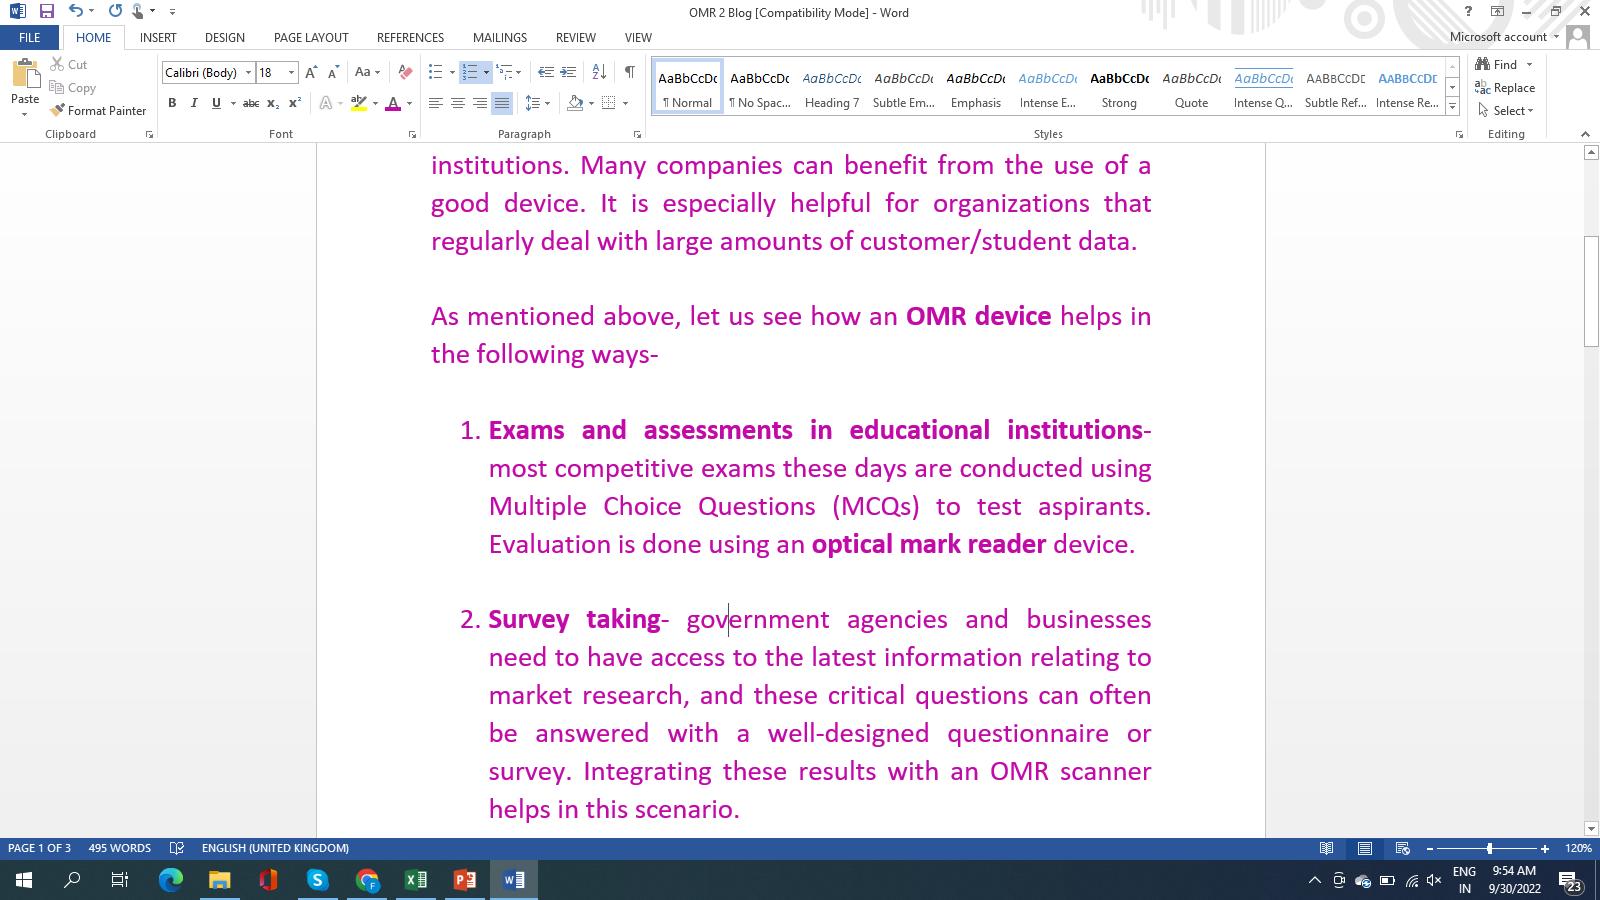The height and width of the screenshot is (900, 1600).
Task: Clear all formatting from selection
Action: pos(405,73)
